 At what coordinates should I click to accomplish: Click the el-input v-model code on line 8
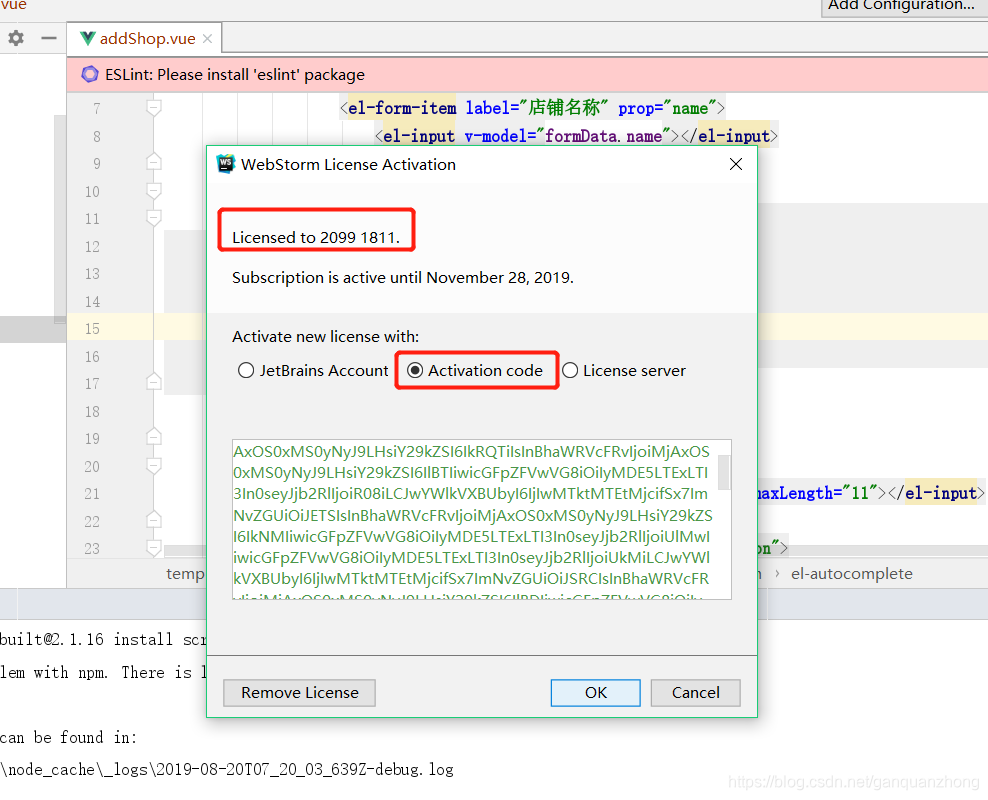pos(576,136)
